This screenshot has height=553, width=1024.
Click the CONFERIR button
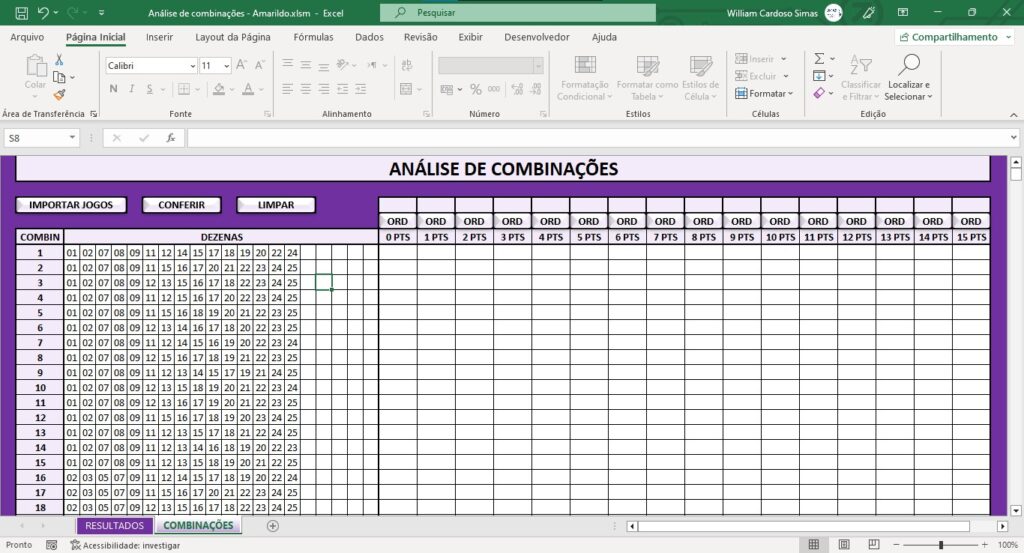(182, 205)
